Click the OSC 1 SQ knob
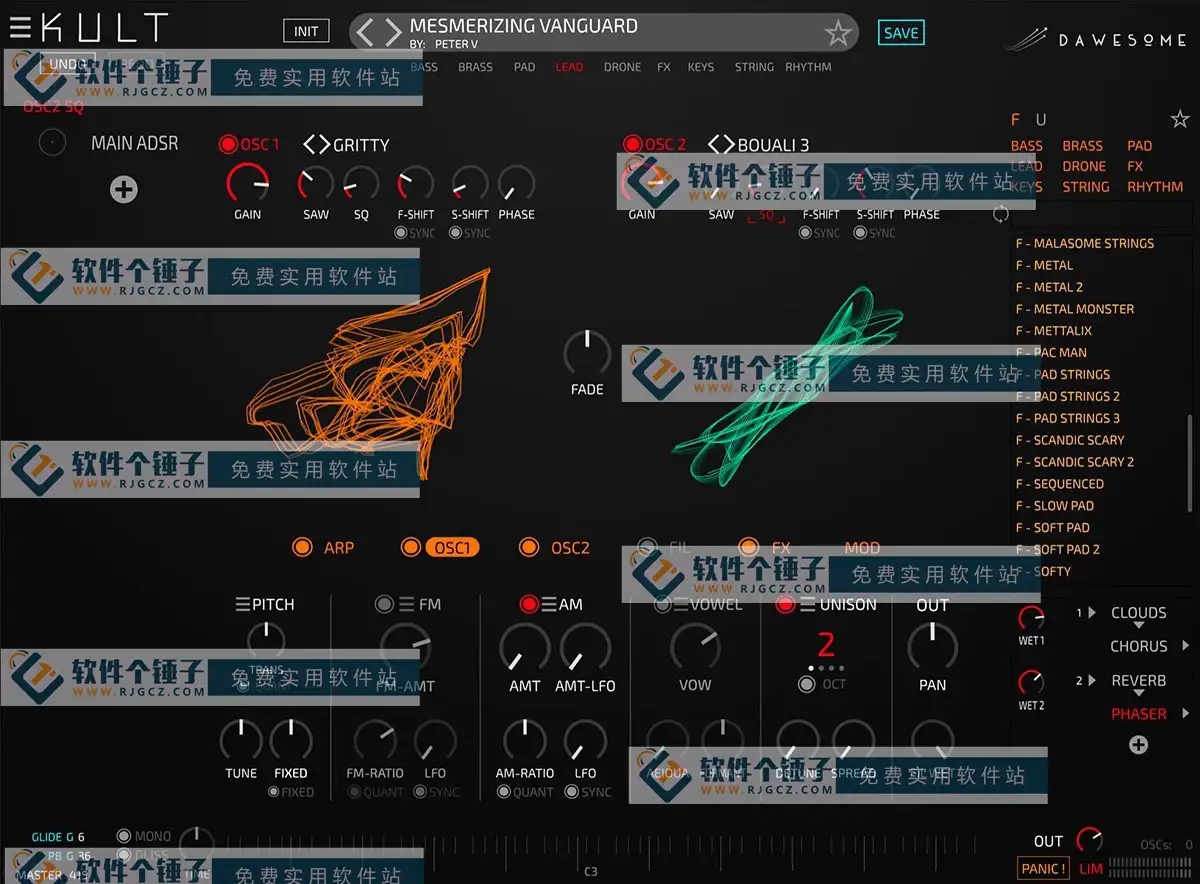 [361, 185]
